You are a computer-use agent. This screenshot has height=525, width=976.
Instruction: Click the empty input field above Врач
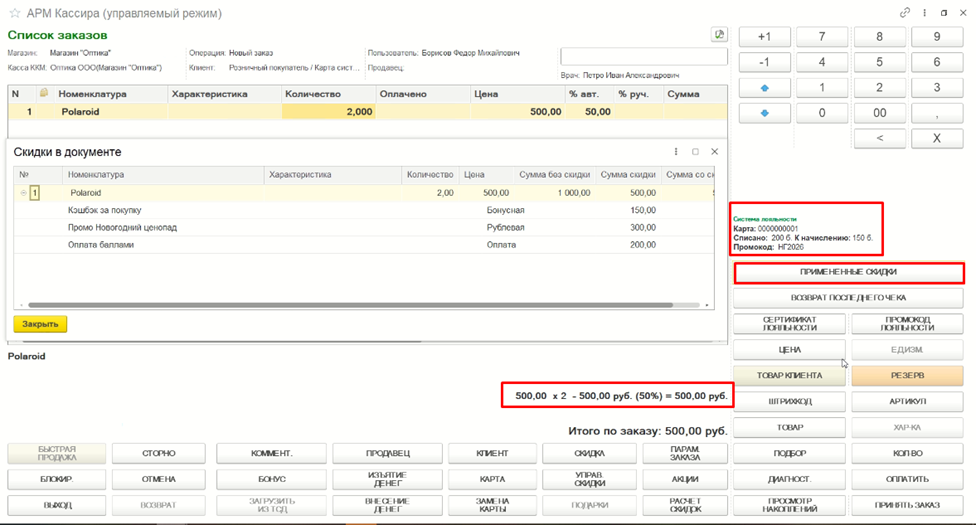click(644, 57)
